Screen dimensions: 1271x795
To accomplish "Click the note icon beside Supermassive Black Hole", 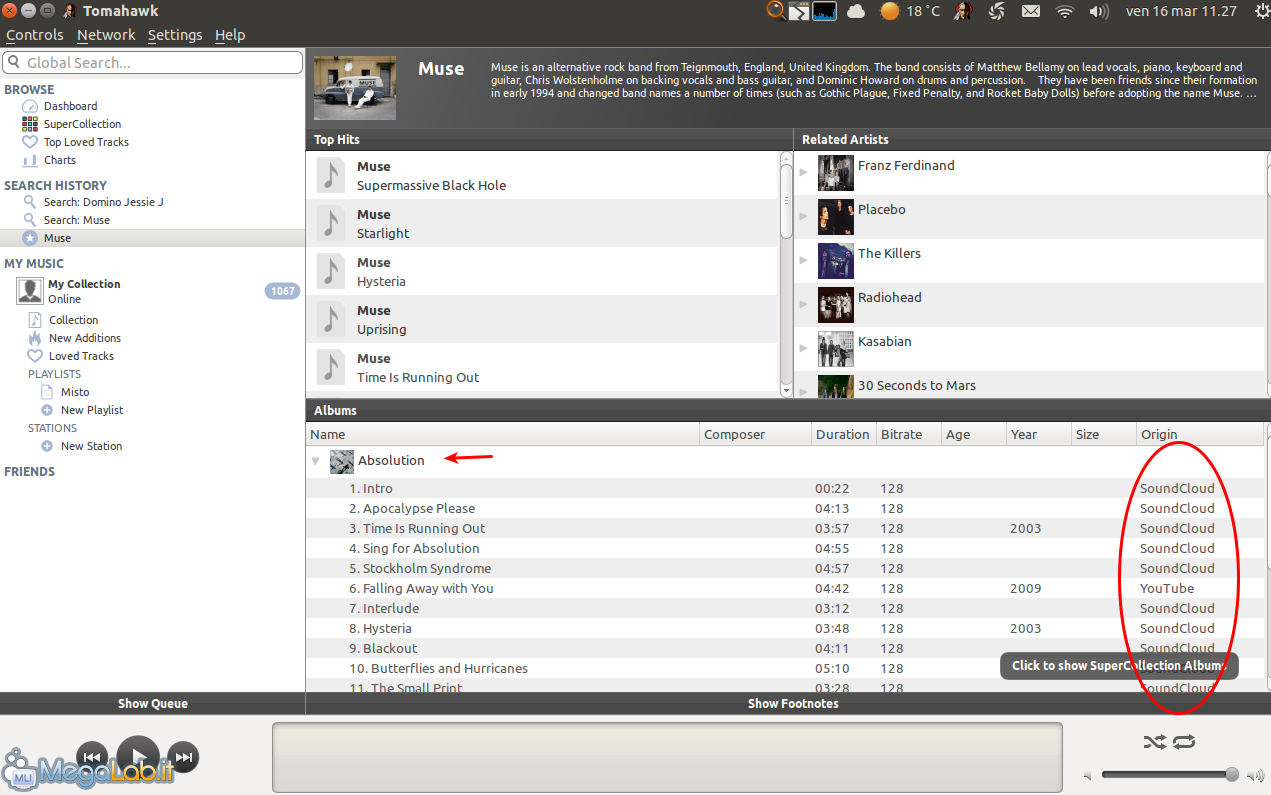I will coord(331,175).
